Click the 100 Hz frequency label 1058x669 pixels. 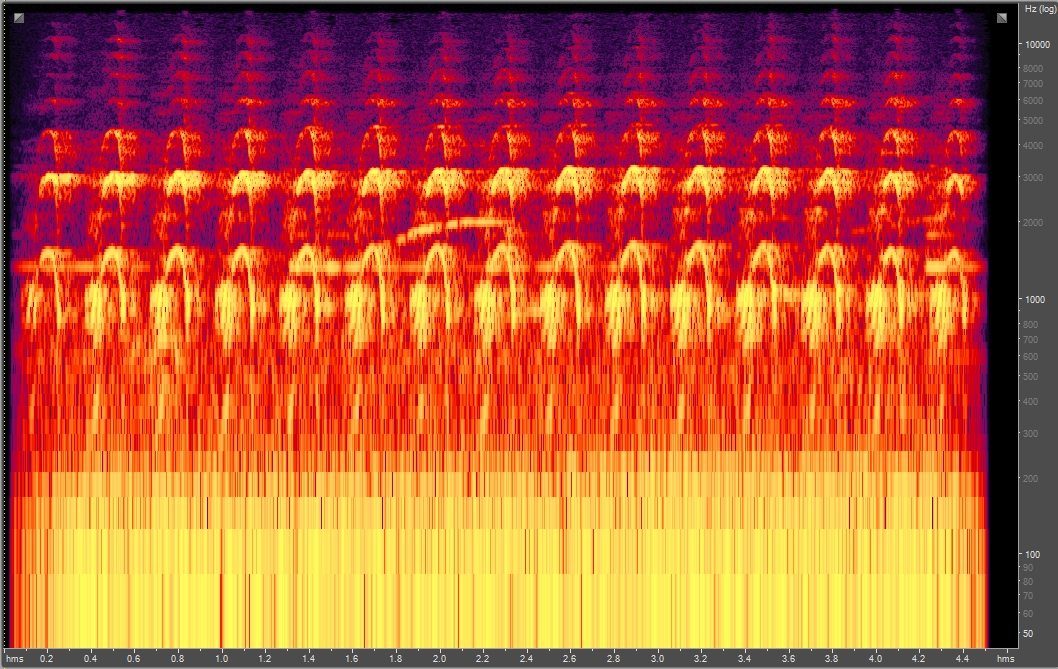coord(1031,553)
